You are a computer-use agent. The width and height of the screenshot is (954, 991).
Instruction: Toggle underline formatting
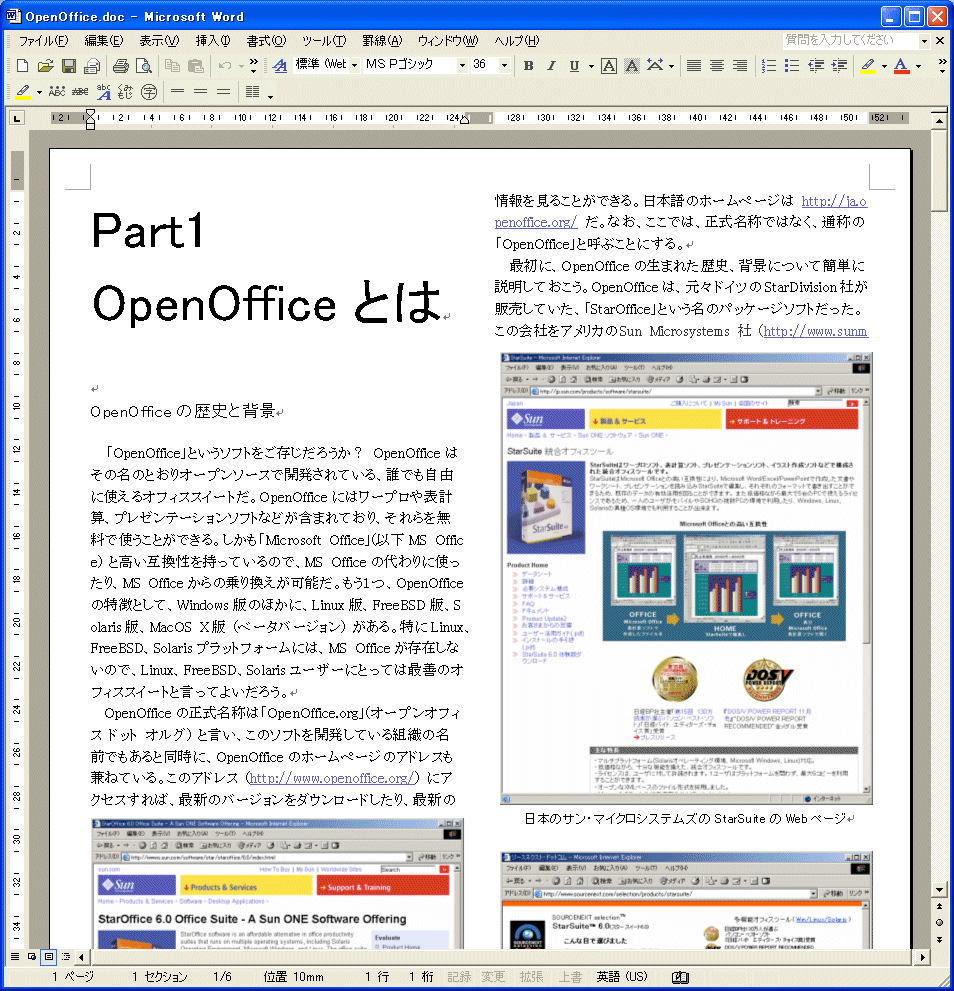pos(574,65)
